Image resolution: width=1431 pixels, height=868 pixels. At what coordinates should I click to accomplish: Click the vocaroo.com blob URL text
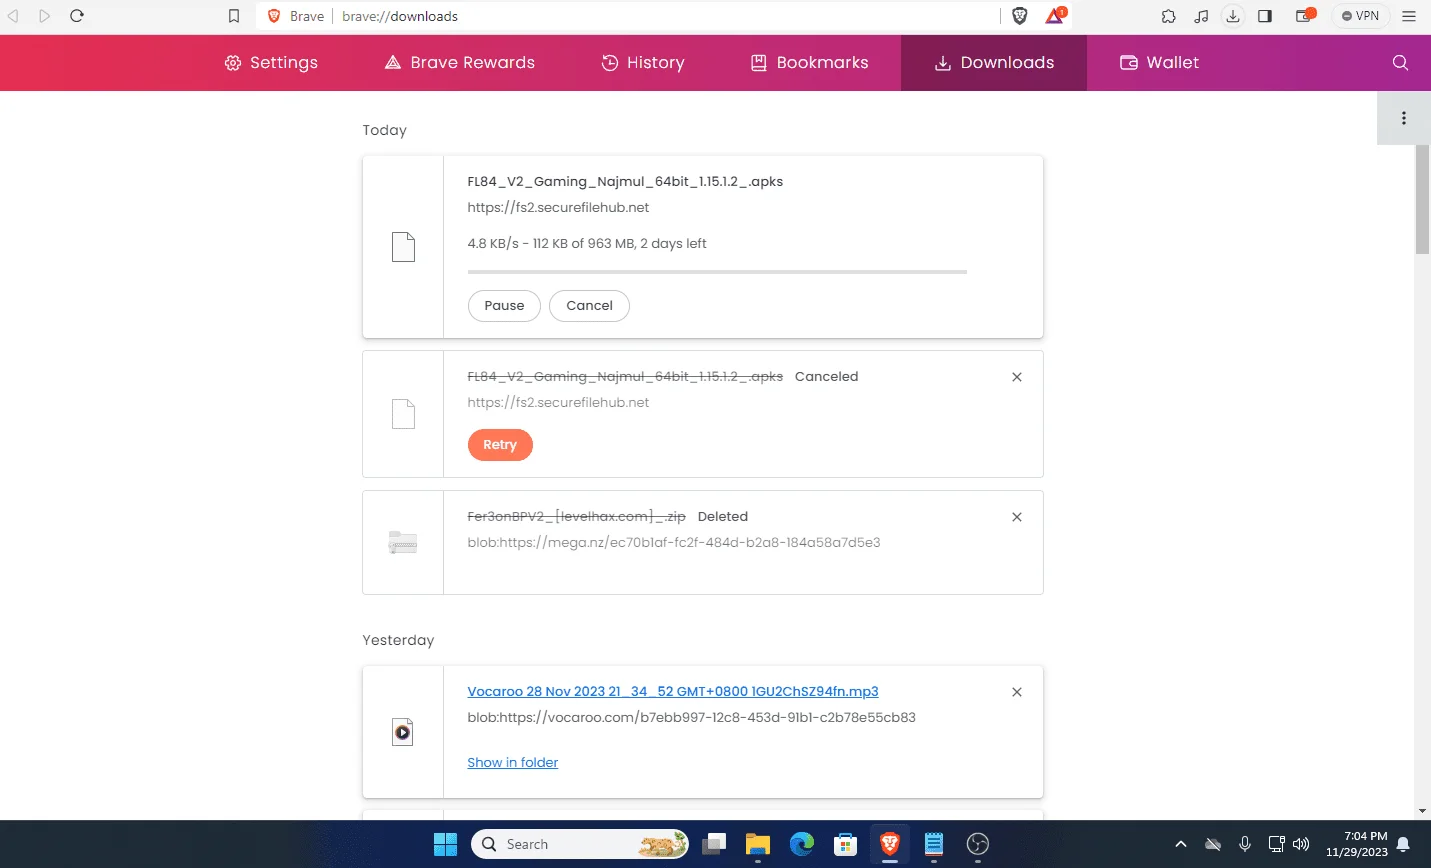(x=692, y=718)
